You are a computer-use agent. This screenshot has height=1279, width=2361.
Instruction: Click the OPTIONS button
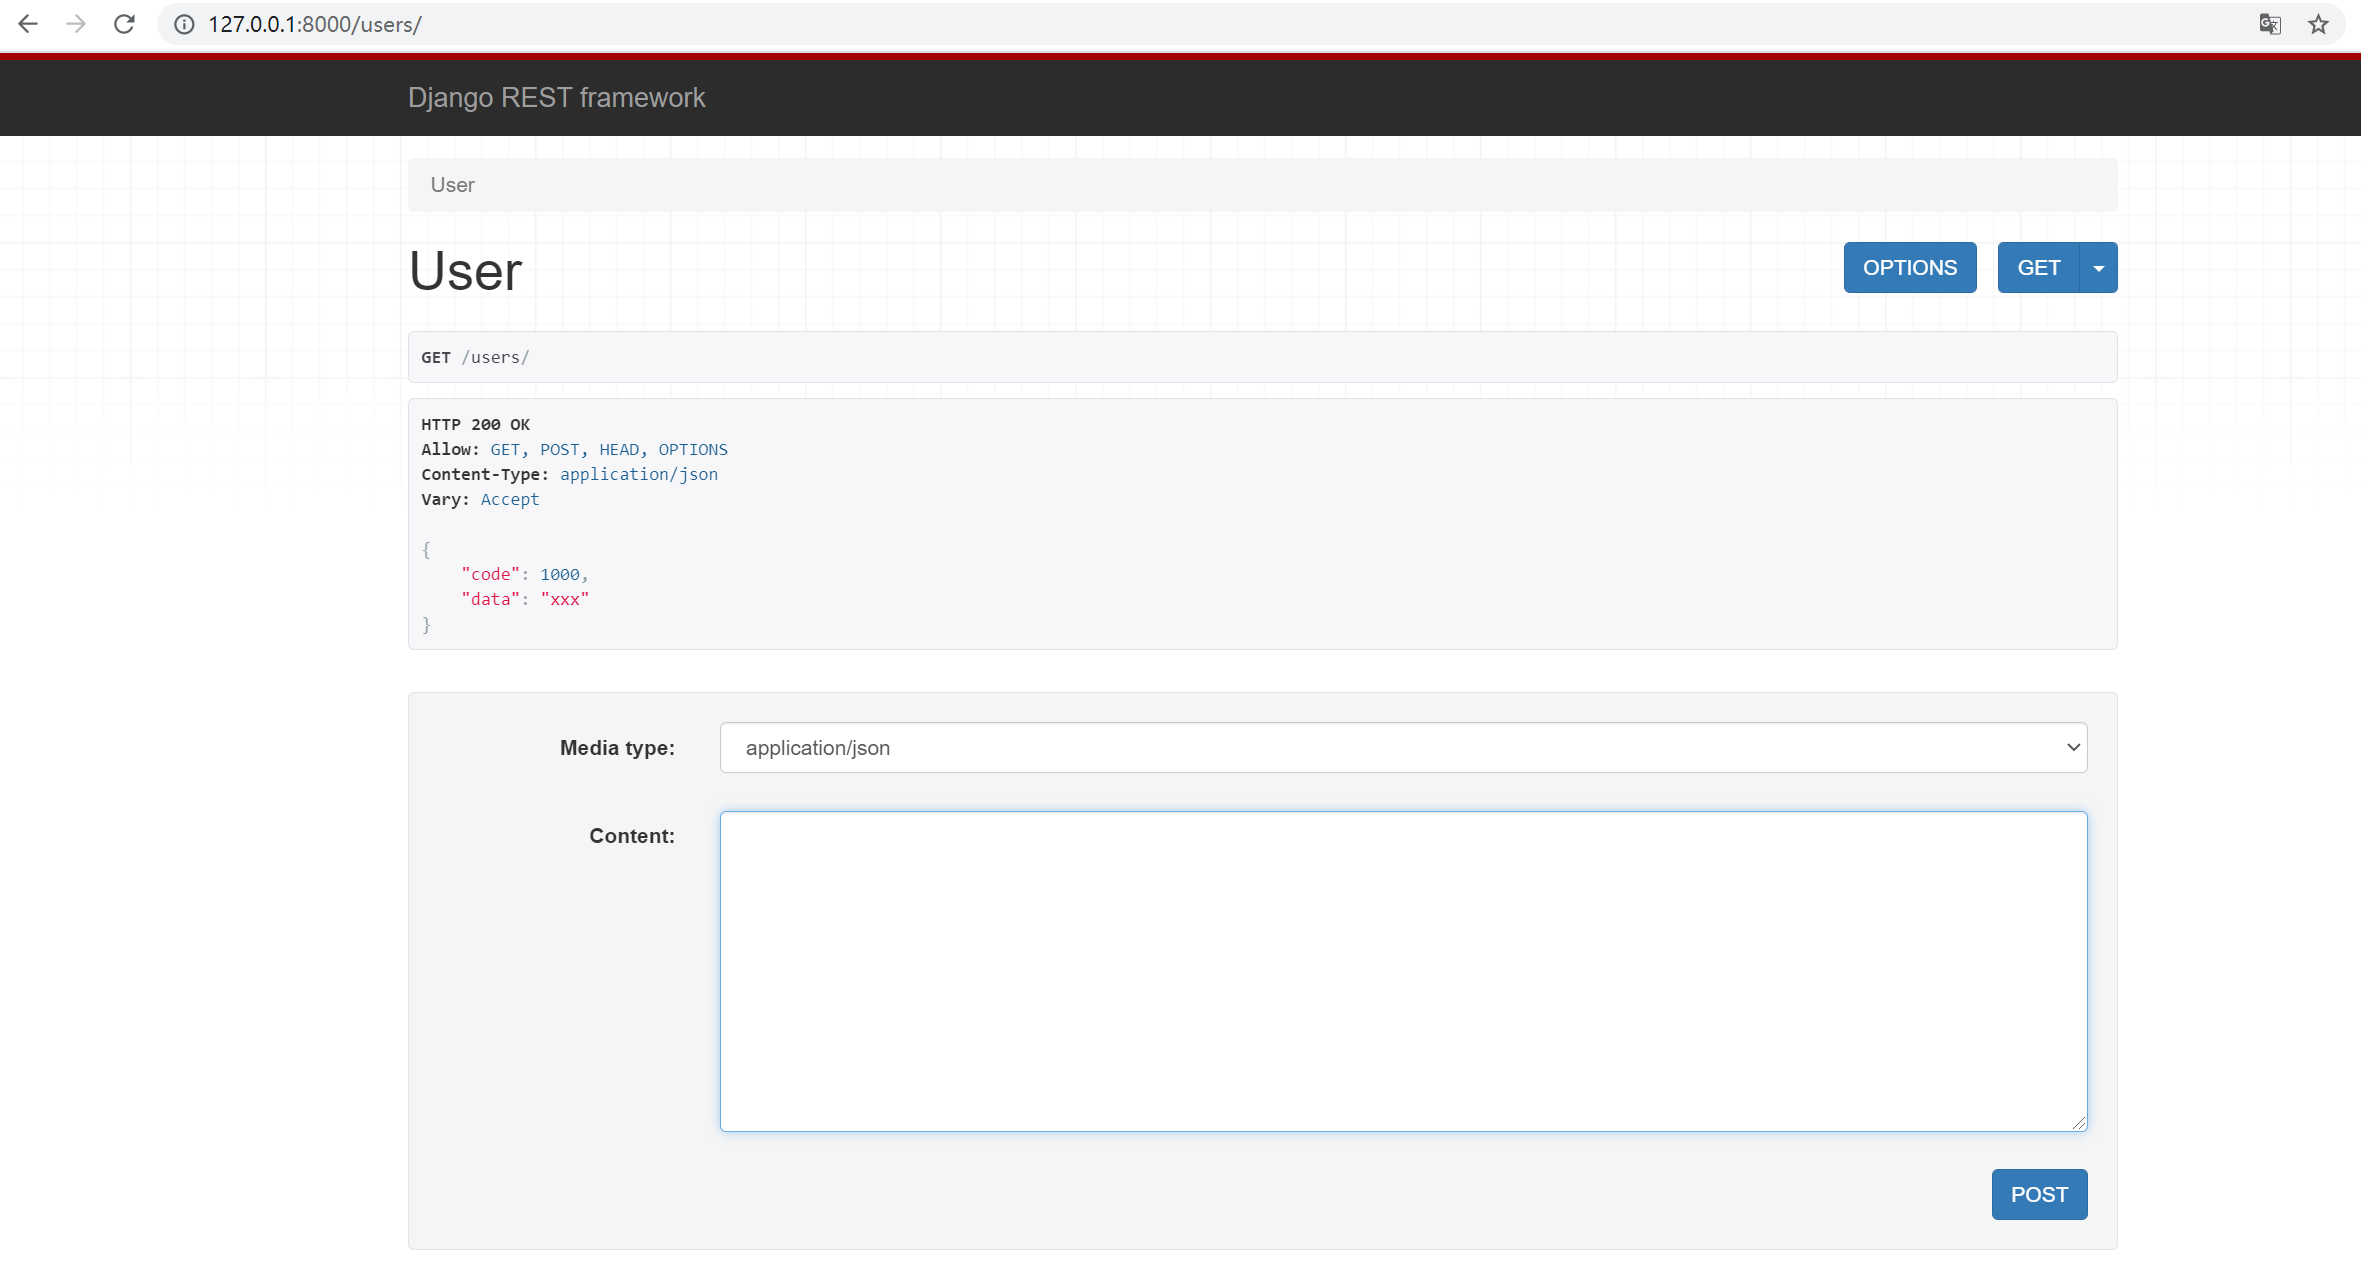pos(1909,268)
